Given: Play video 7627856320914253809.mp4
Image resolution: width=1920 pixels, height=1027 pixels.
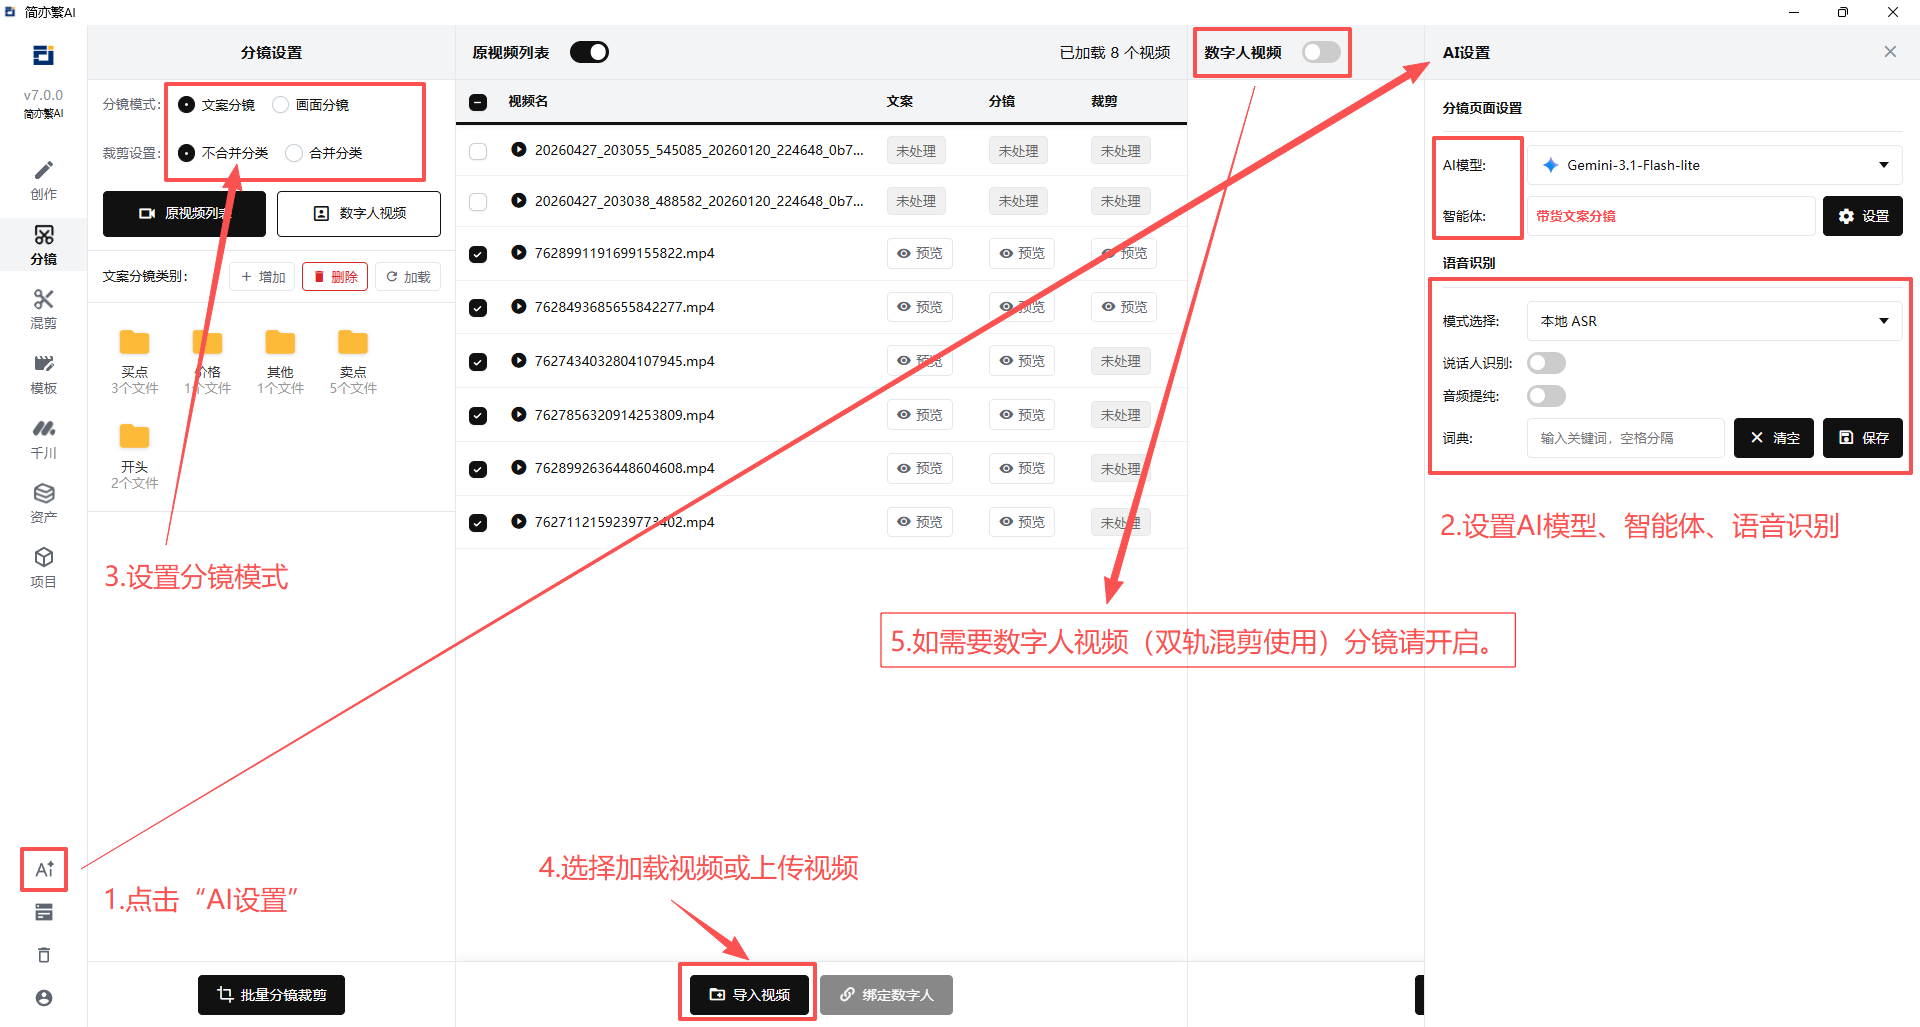Looking at the screenshot, I should click(519, 414).
